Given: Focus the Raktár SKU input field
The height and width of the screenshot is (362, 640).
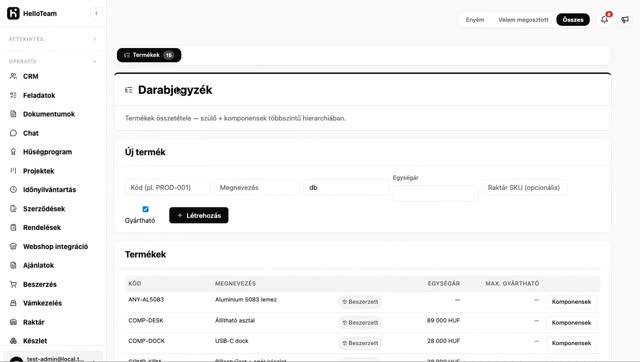Looking at the screenshot, I should pyautogui.click(x=524, y=188).
